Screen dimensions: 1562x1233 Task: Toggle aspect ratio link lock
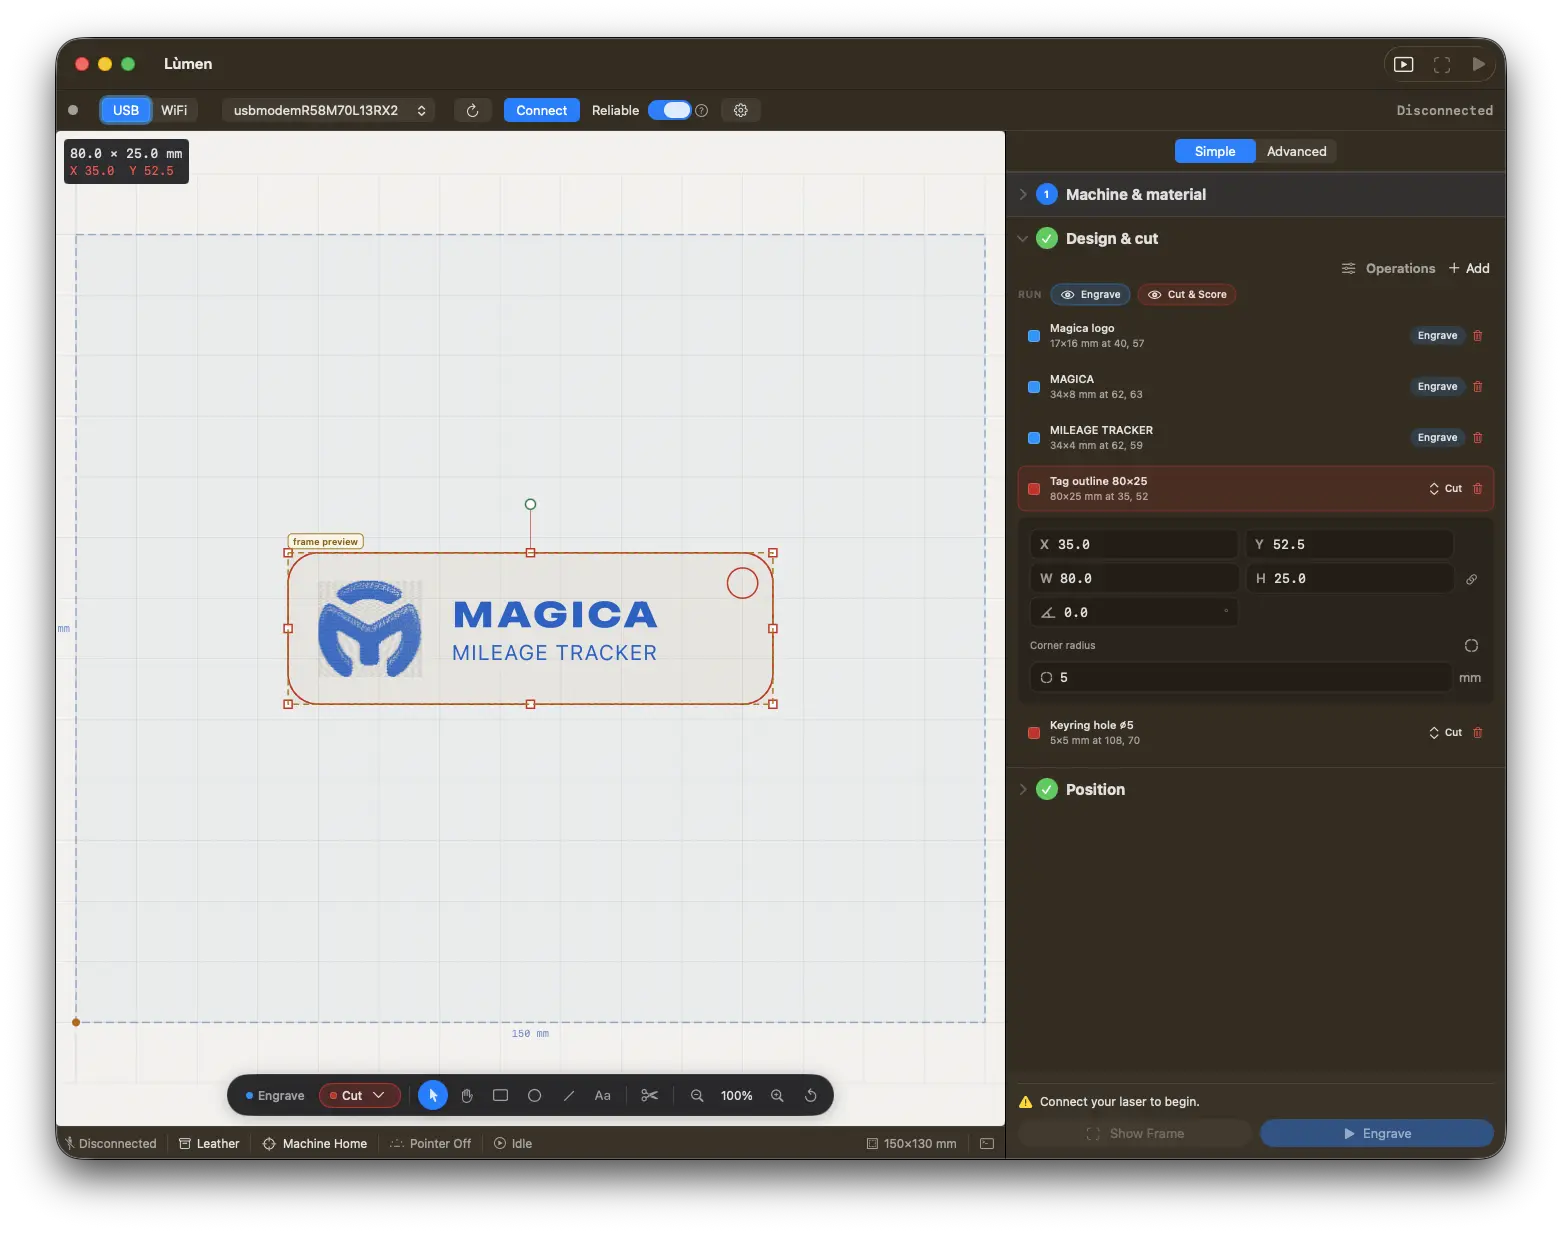coord(1472,579)
